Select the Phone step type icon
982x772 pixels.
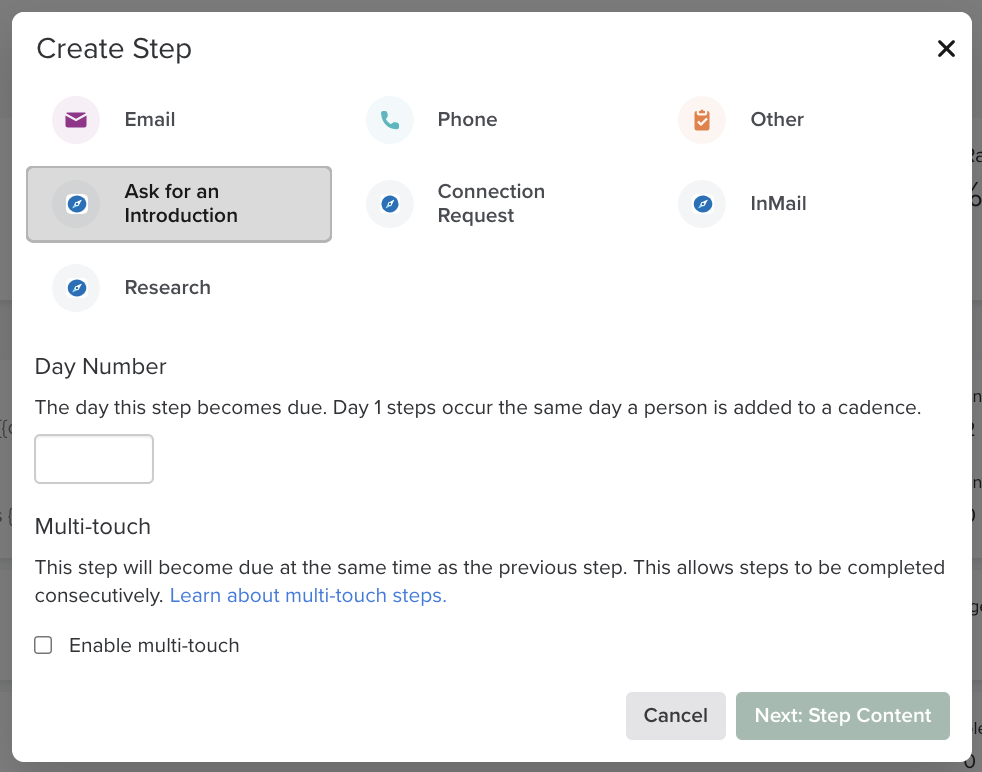(390, 119)
